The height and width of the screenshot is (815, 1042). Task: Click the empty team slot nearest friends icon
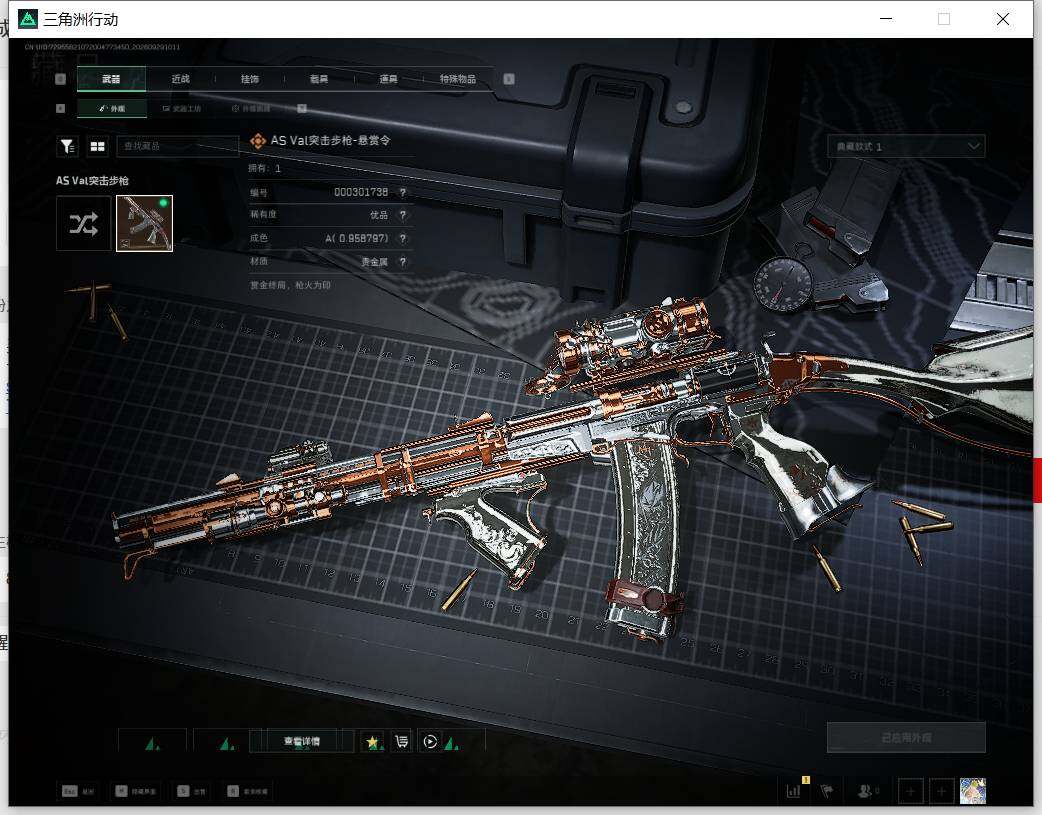[910, 791]
